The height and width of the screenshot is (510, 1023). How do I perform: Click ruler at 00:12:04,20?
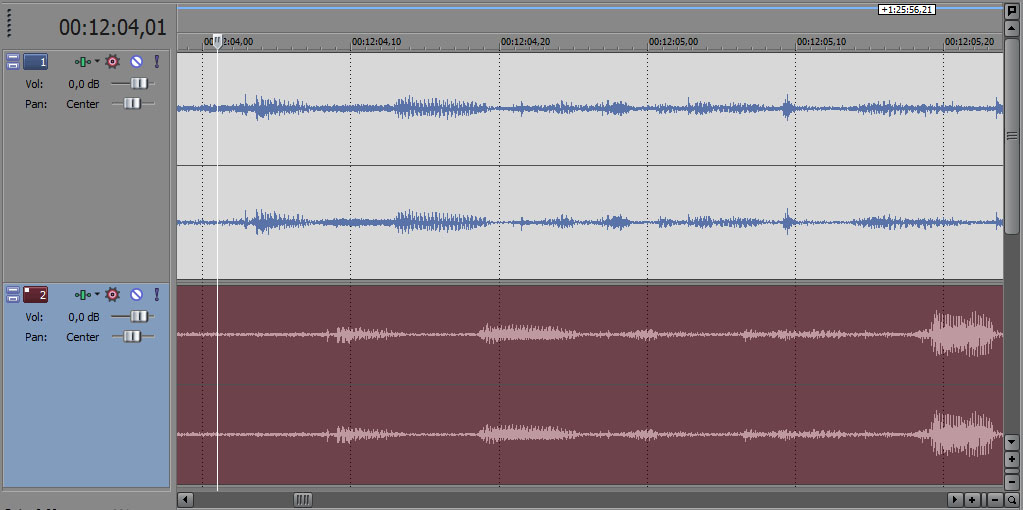coord(525,41)
